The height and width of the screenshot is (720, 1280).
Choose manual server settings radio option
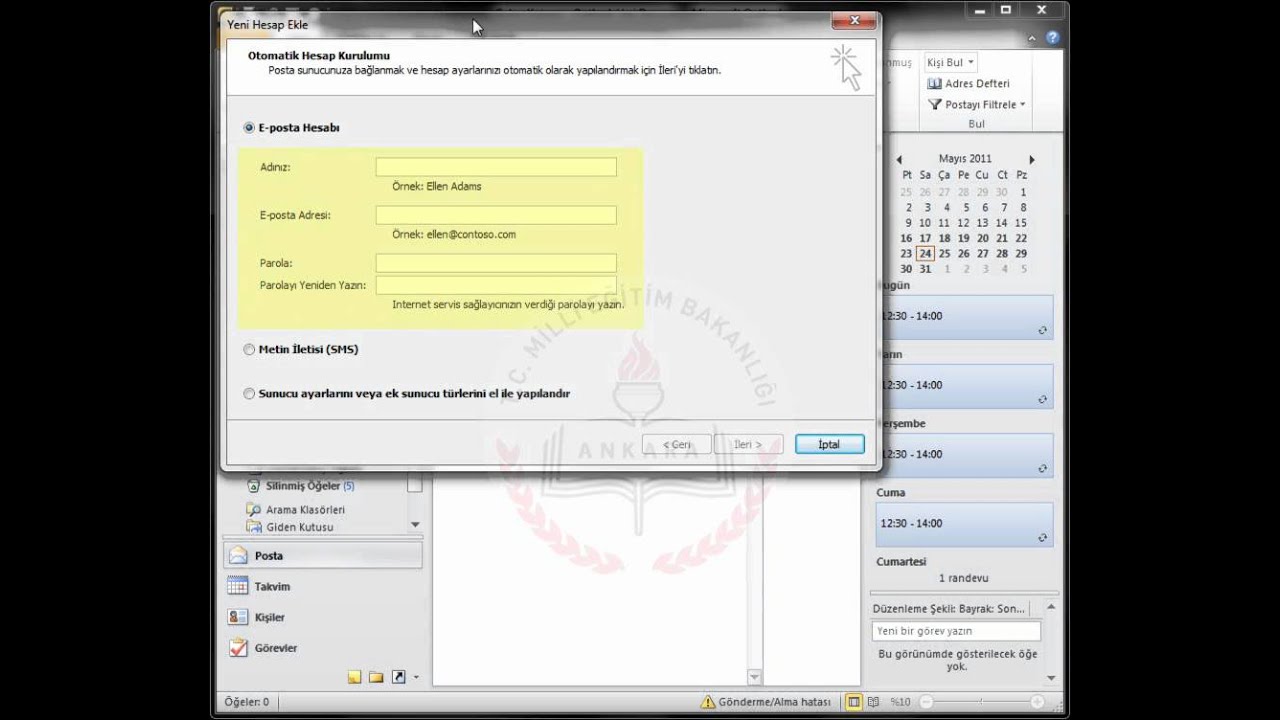249,394
